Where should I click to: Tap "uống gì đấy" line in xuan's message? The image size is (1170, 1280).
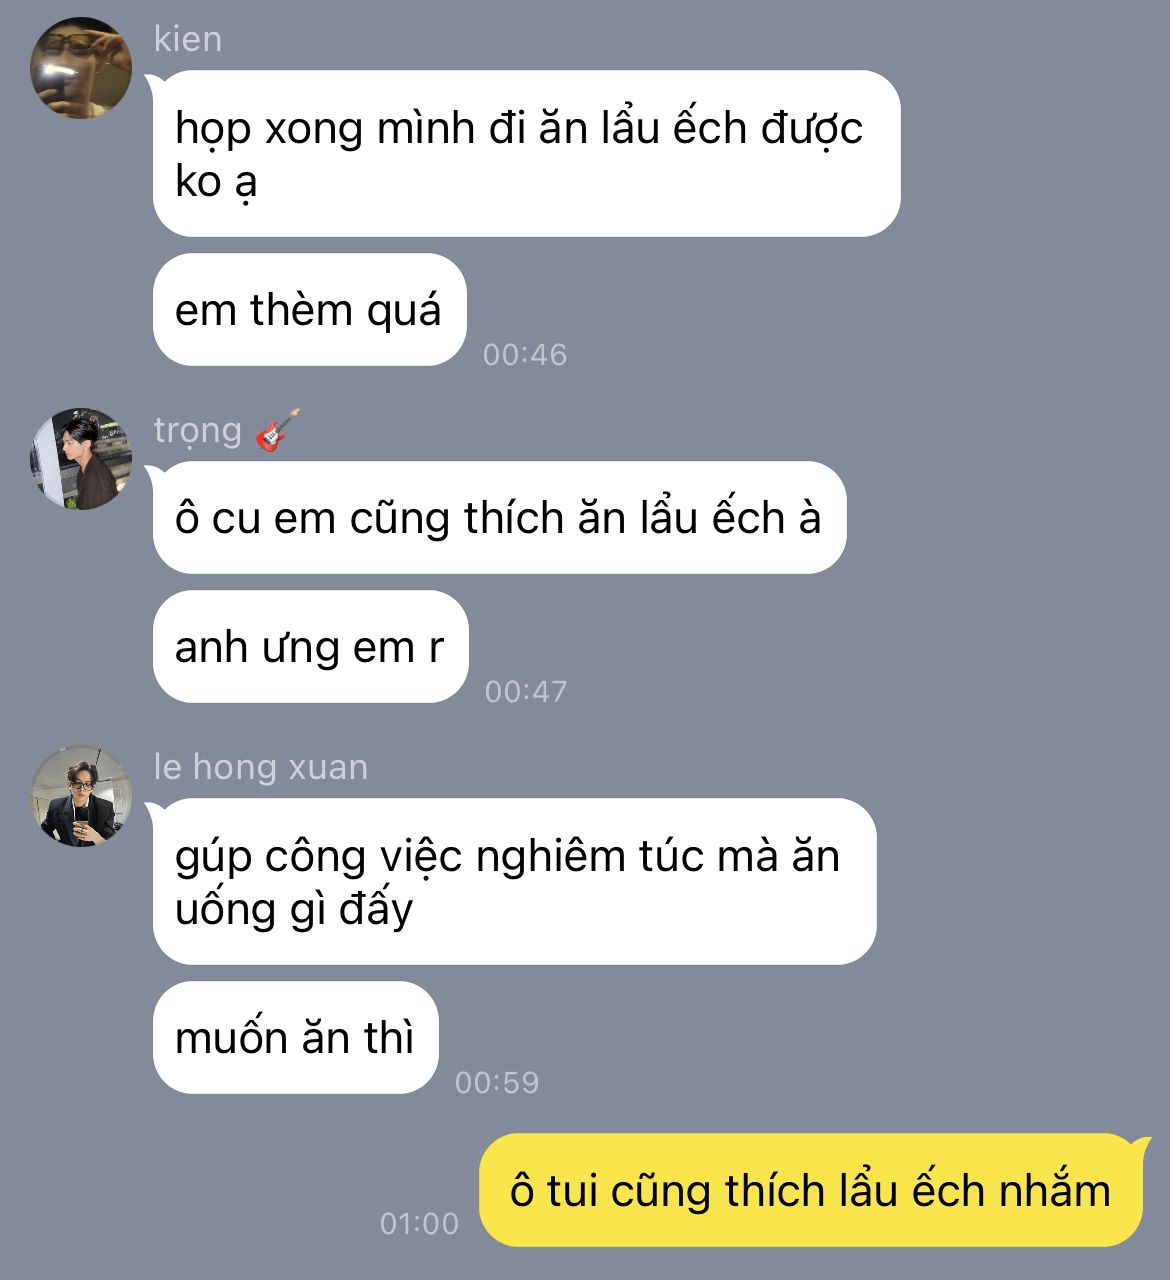pos(294,910)
